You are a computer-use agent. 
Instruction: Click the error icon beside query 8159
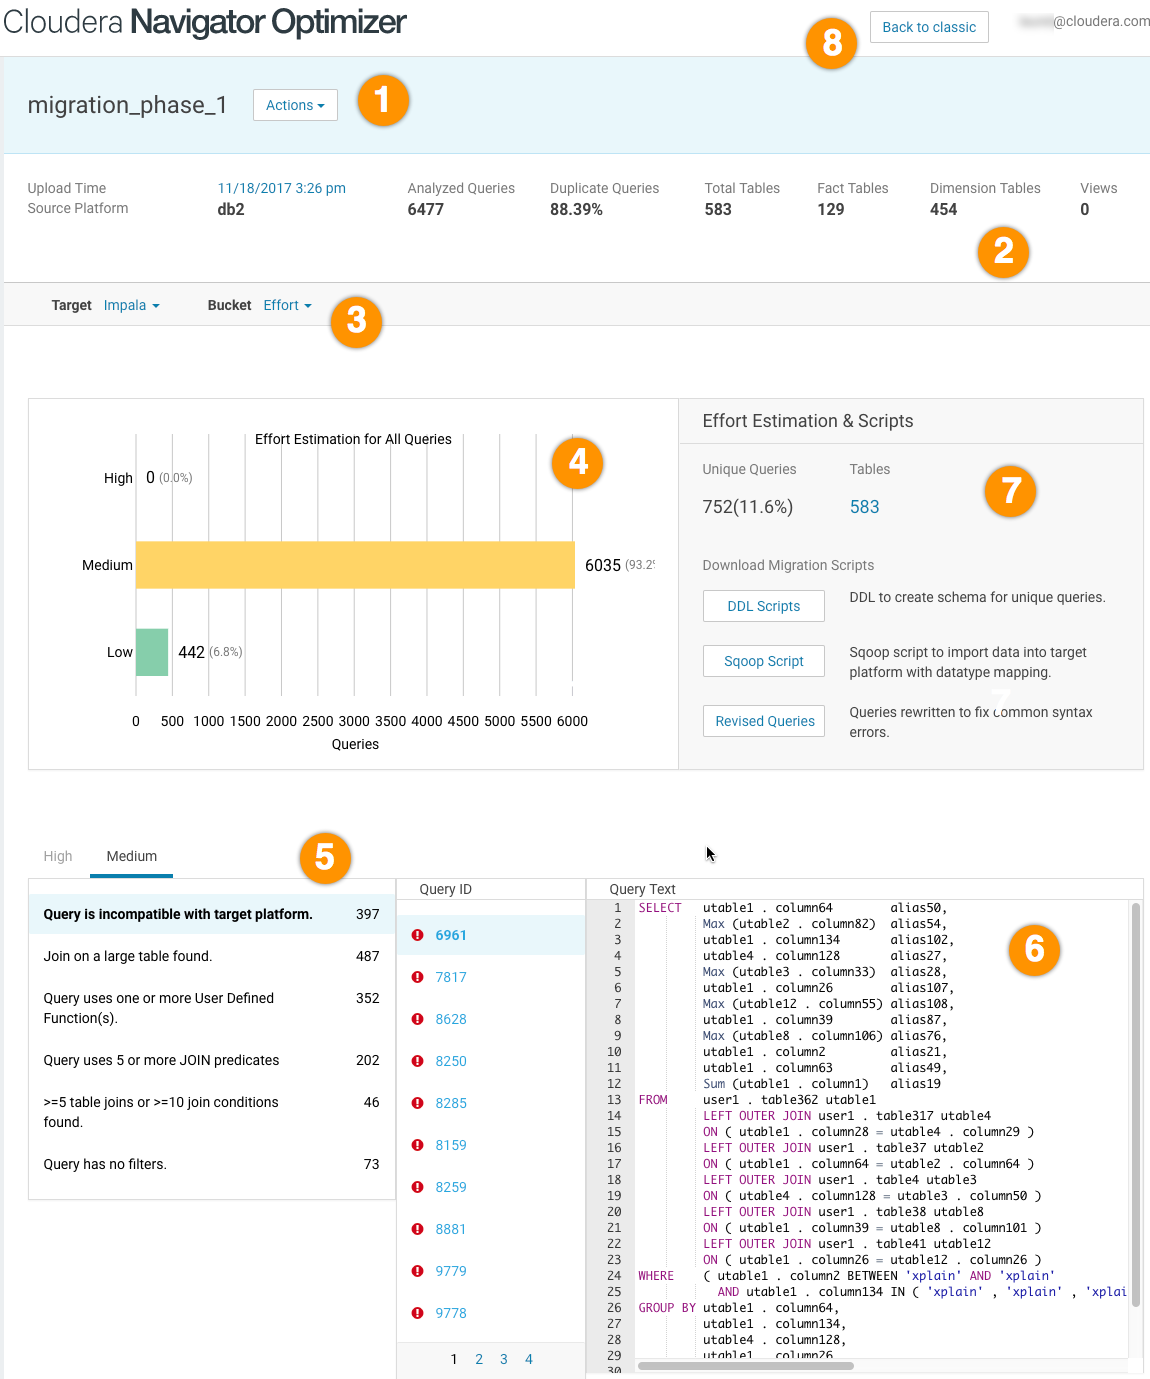(417, 1145)
